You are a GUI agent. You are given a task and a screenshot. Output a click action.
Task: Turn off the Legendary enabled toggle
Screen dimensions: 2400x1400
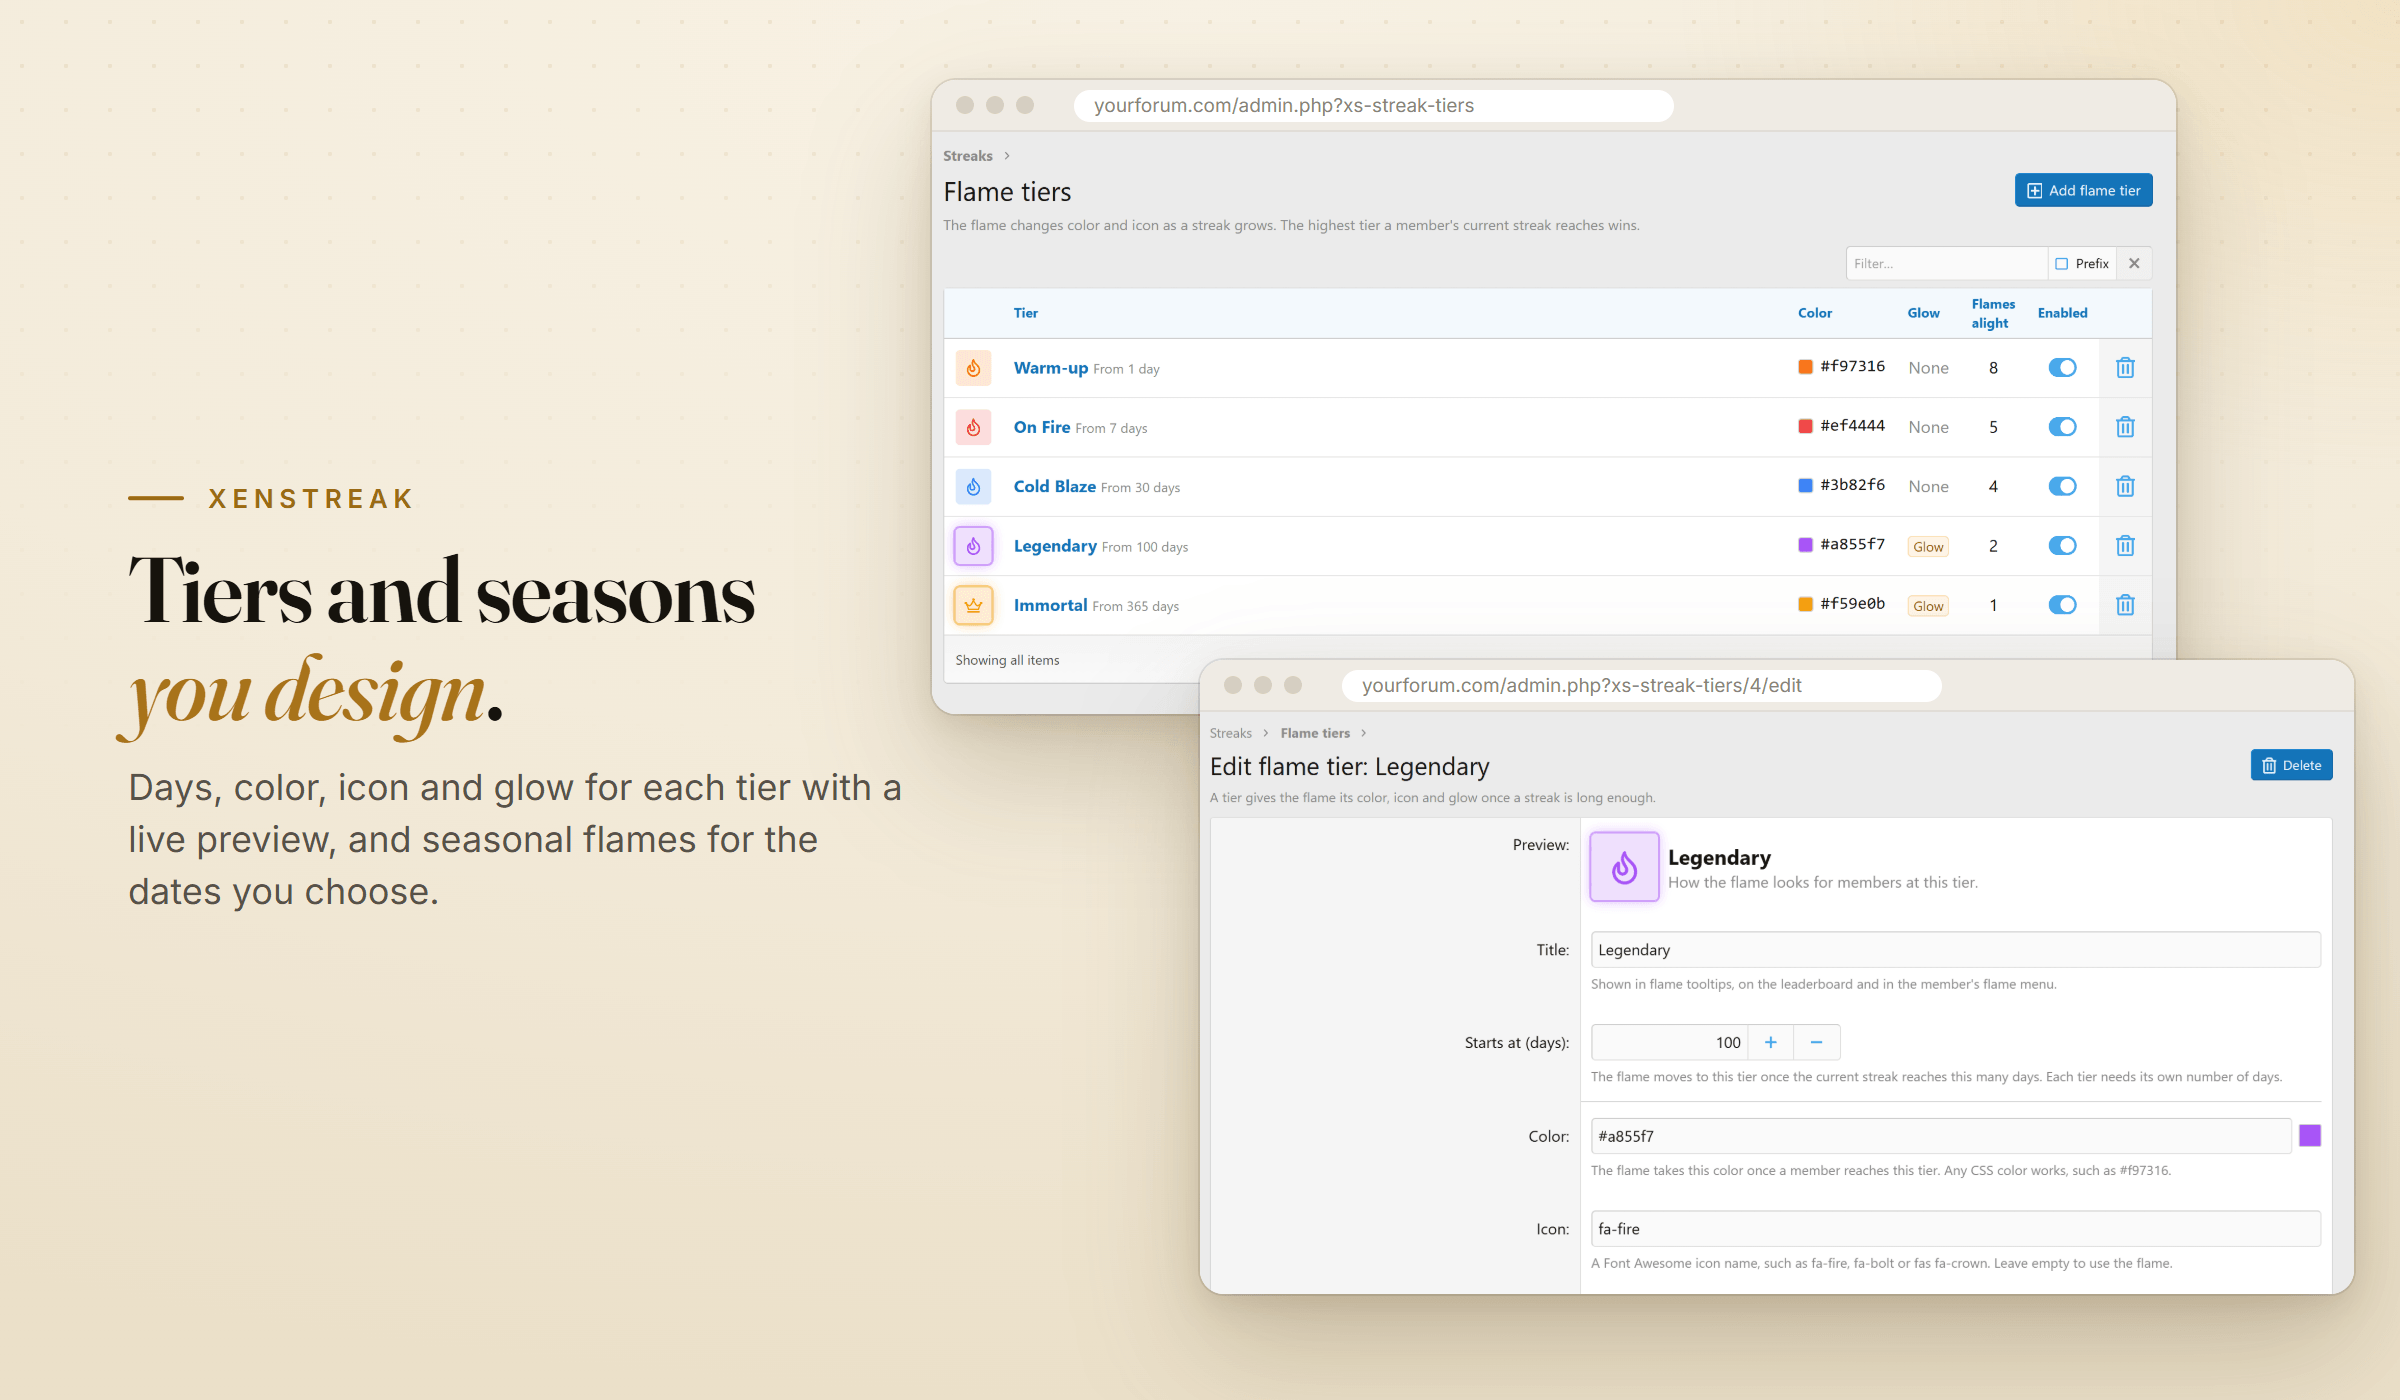tap(2062, 546)
